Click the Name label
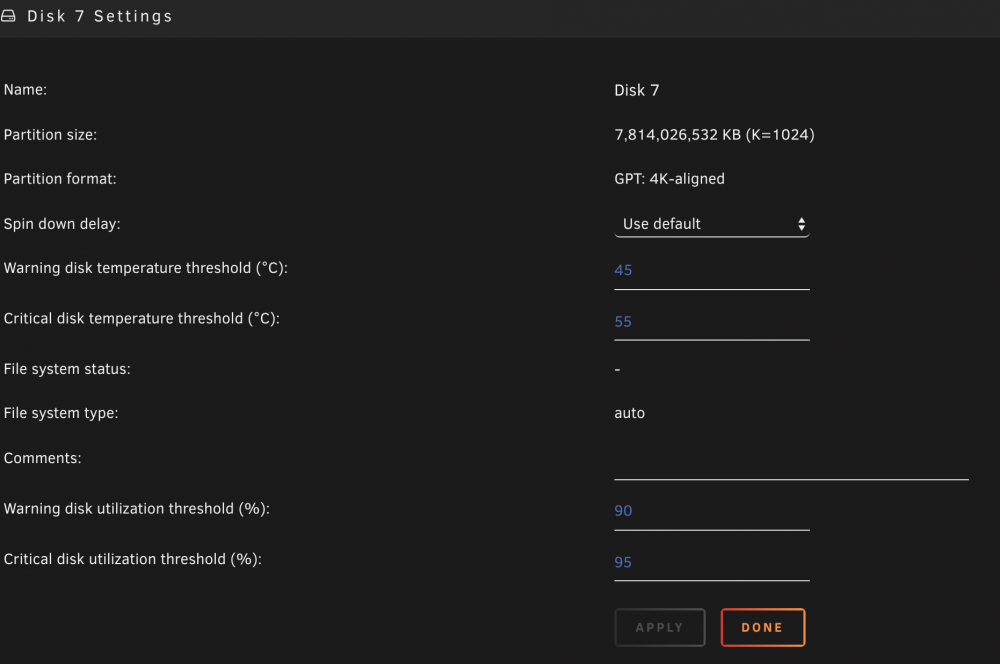This screenshot has height=664, width=1000. tap(25, 89)
